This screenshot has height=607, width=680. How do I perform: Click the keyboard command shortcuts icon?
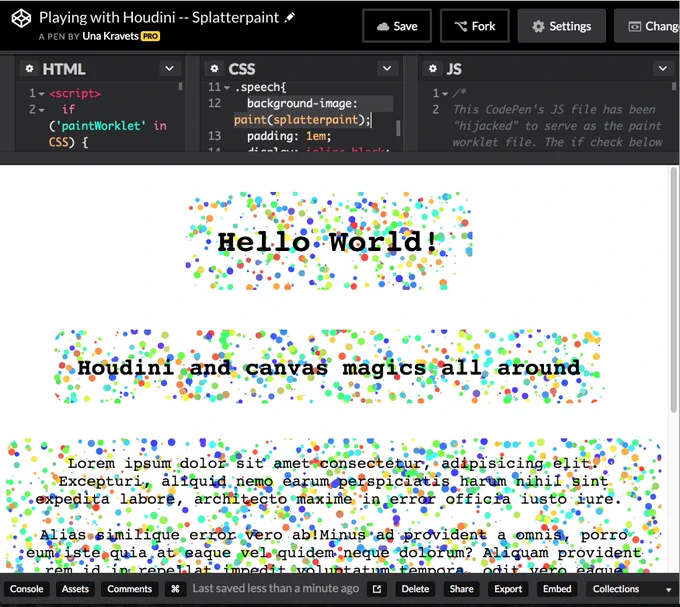175,589
